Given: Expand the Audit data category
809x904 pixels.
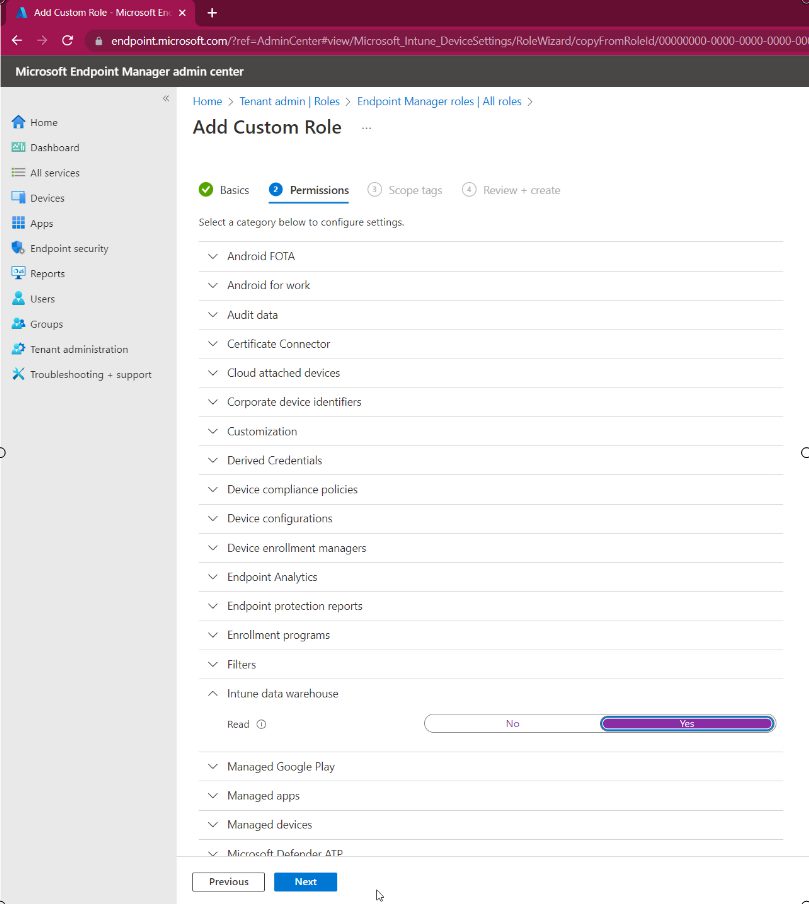Looking at the screenshot, I should pyautogui.click(x=491, y=315).
